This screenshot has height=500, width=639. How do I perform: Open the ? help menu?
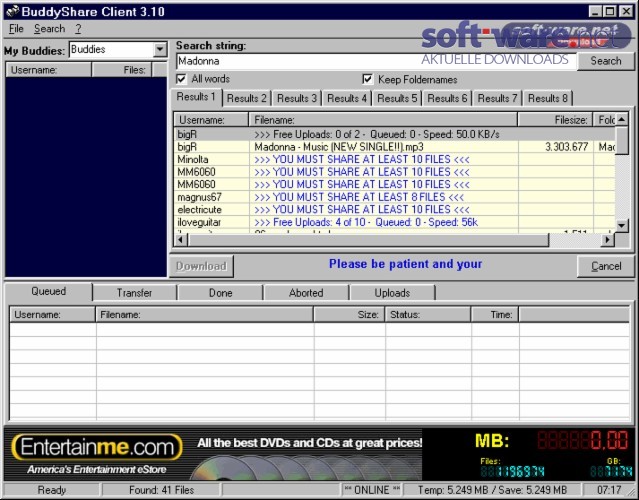(x=78, y=29)
